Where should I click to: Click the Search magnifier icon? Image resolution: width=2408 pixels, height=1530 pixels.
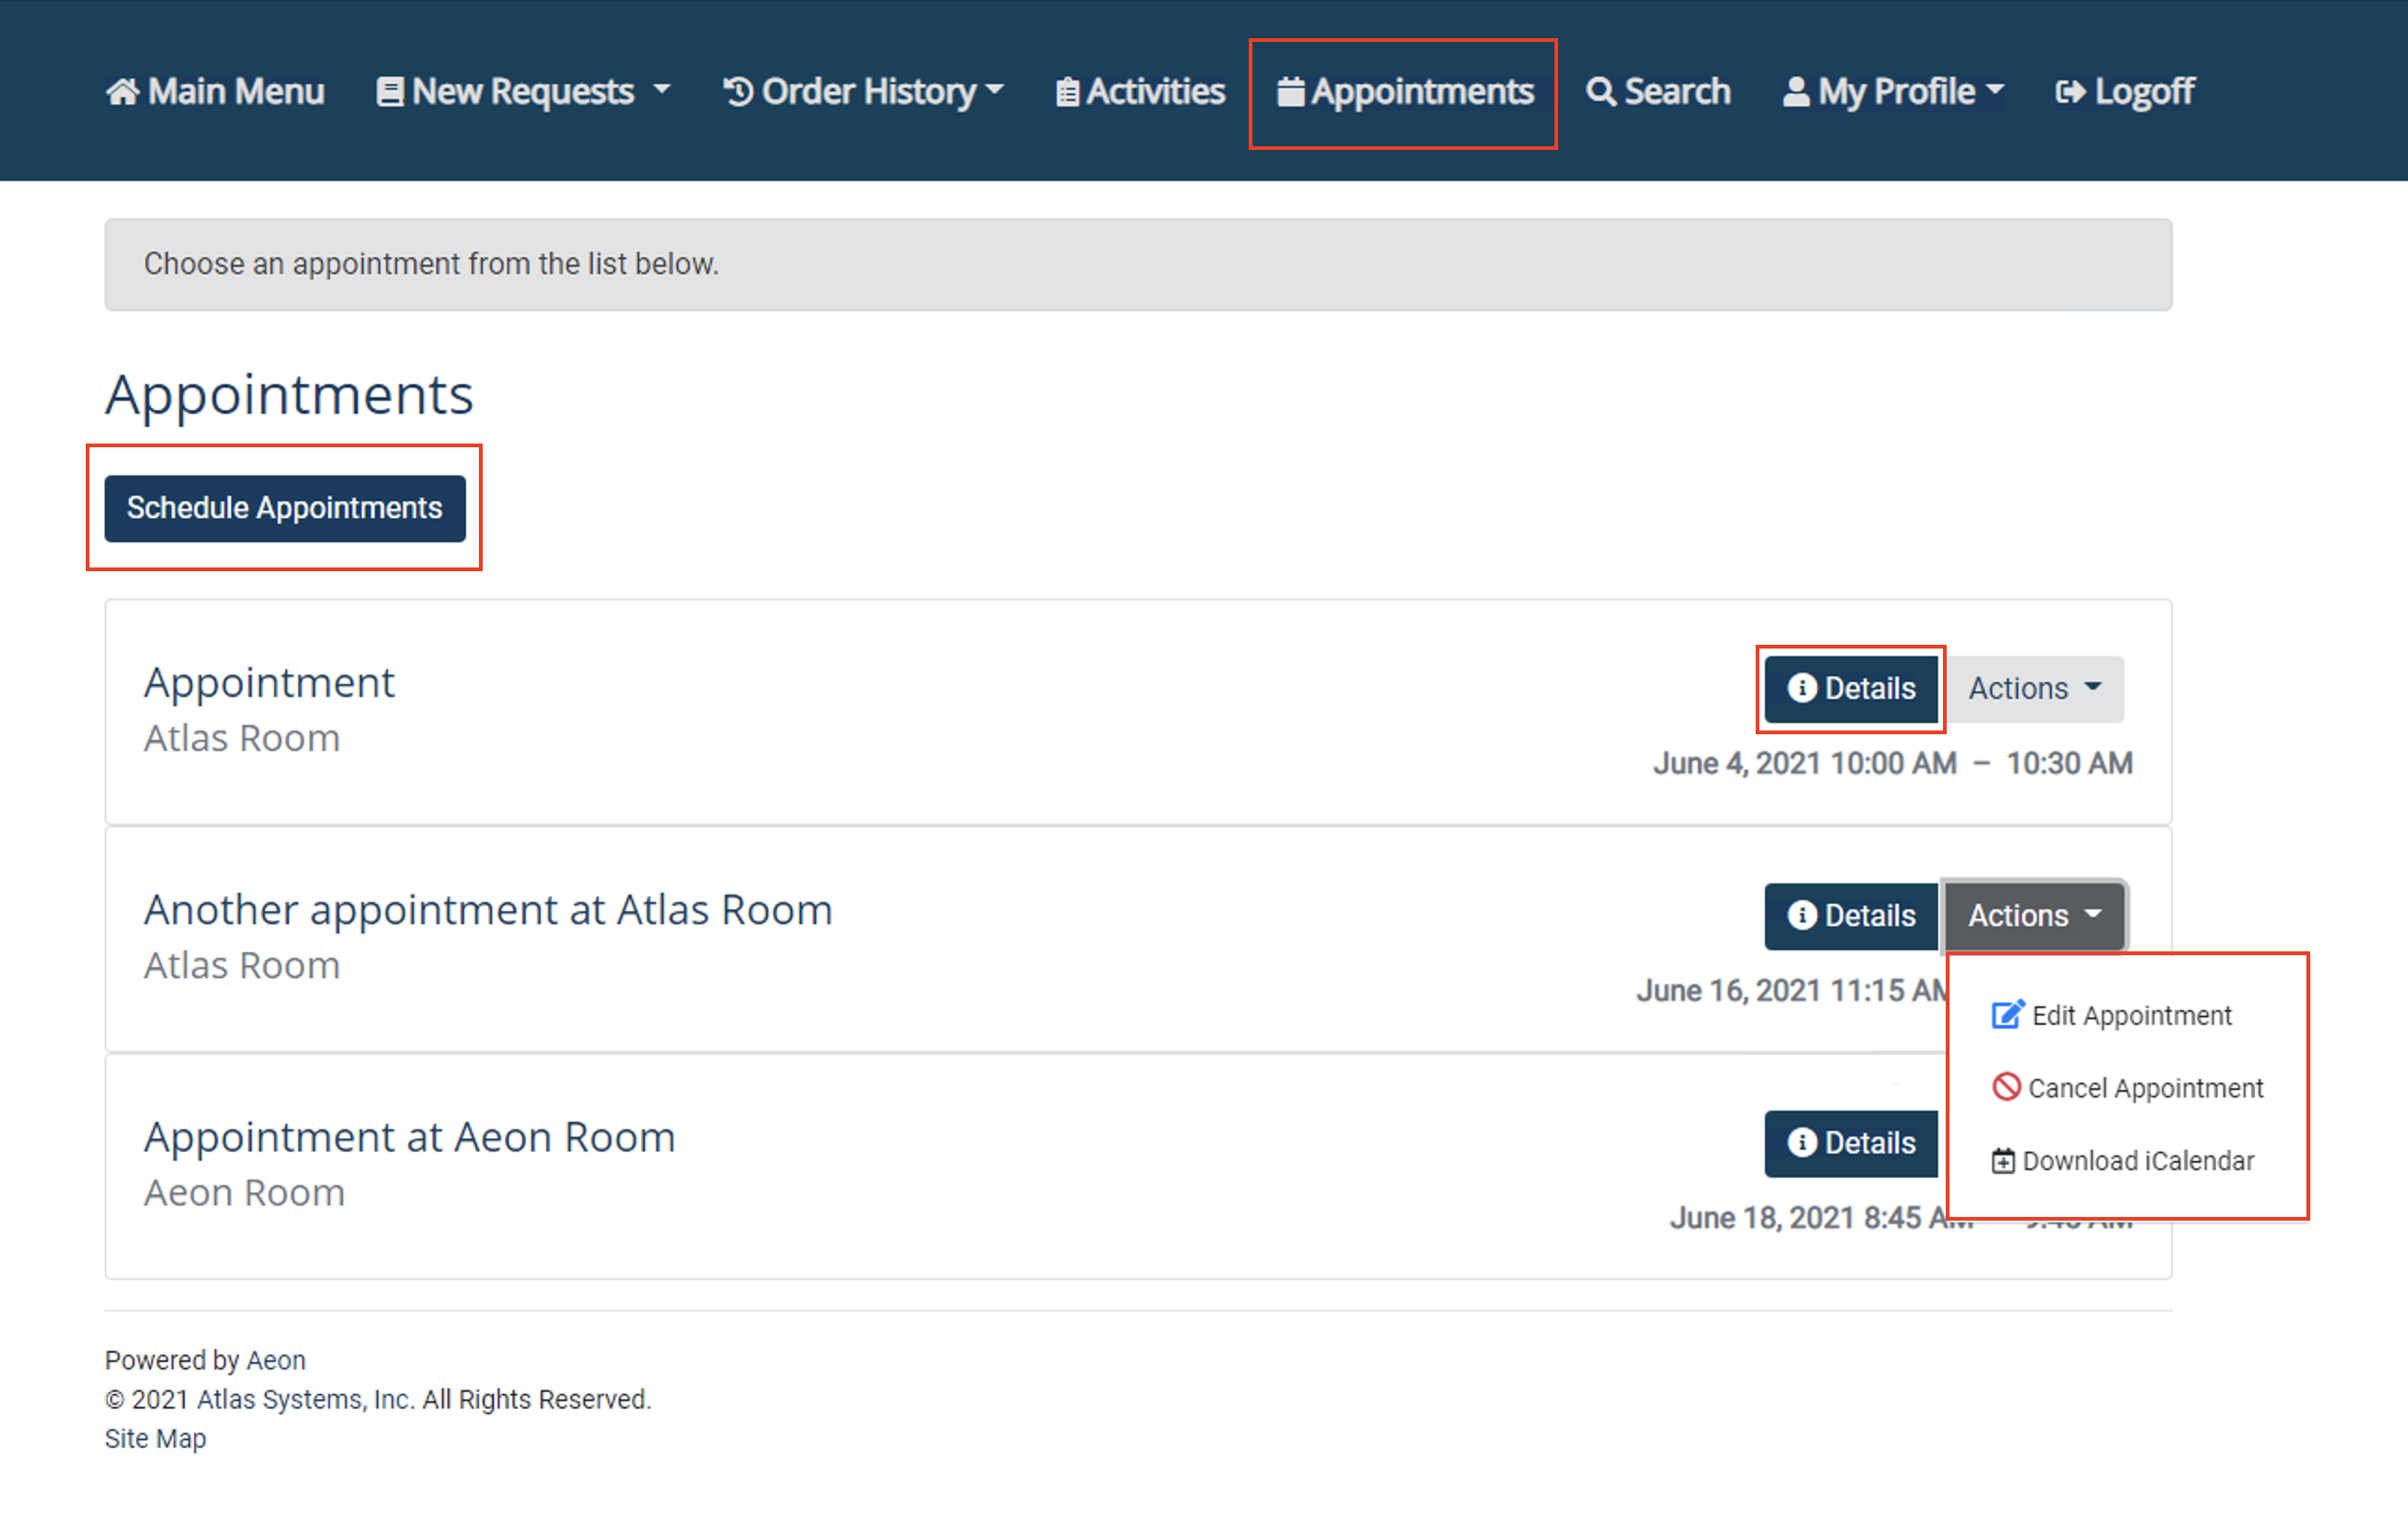(x=1601, y=91)
